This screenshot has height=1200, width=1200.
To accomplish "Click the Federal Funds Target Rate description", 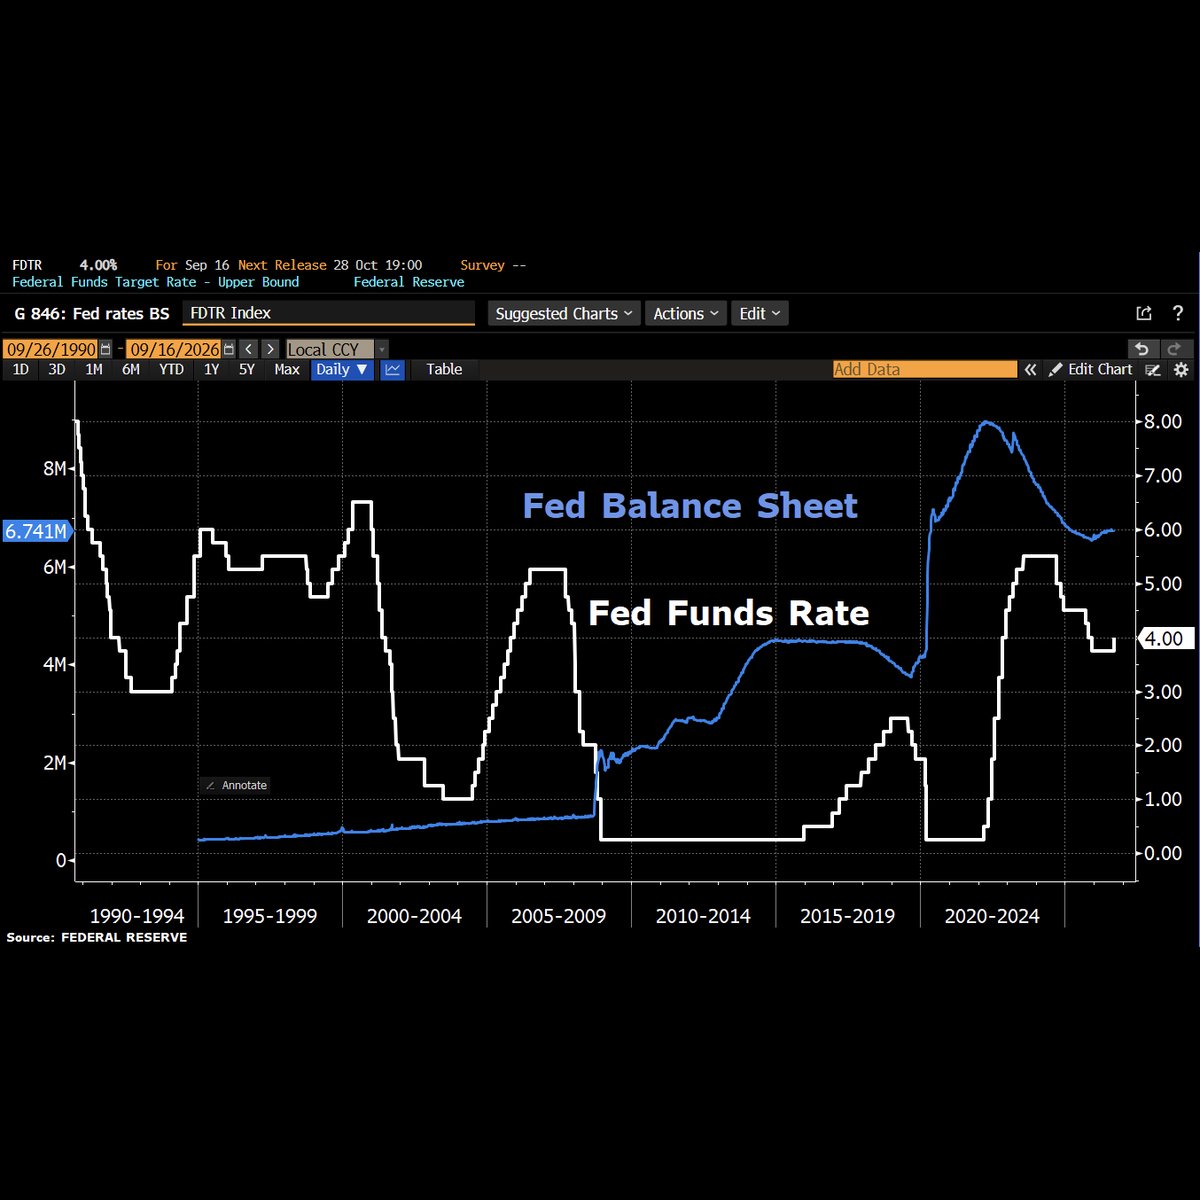I will [155, 282].
